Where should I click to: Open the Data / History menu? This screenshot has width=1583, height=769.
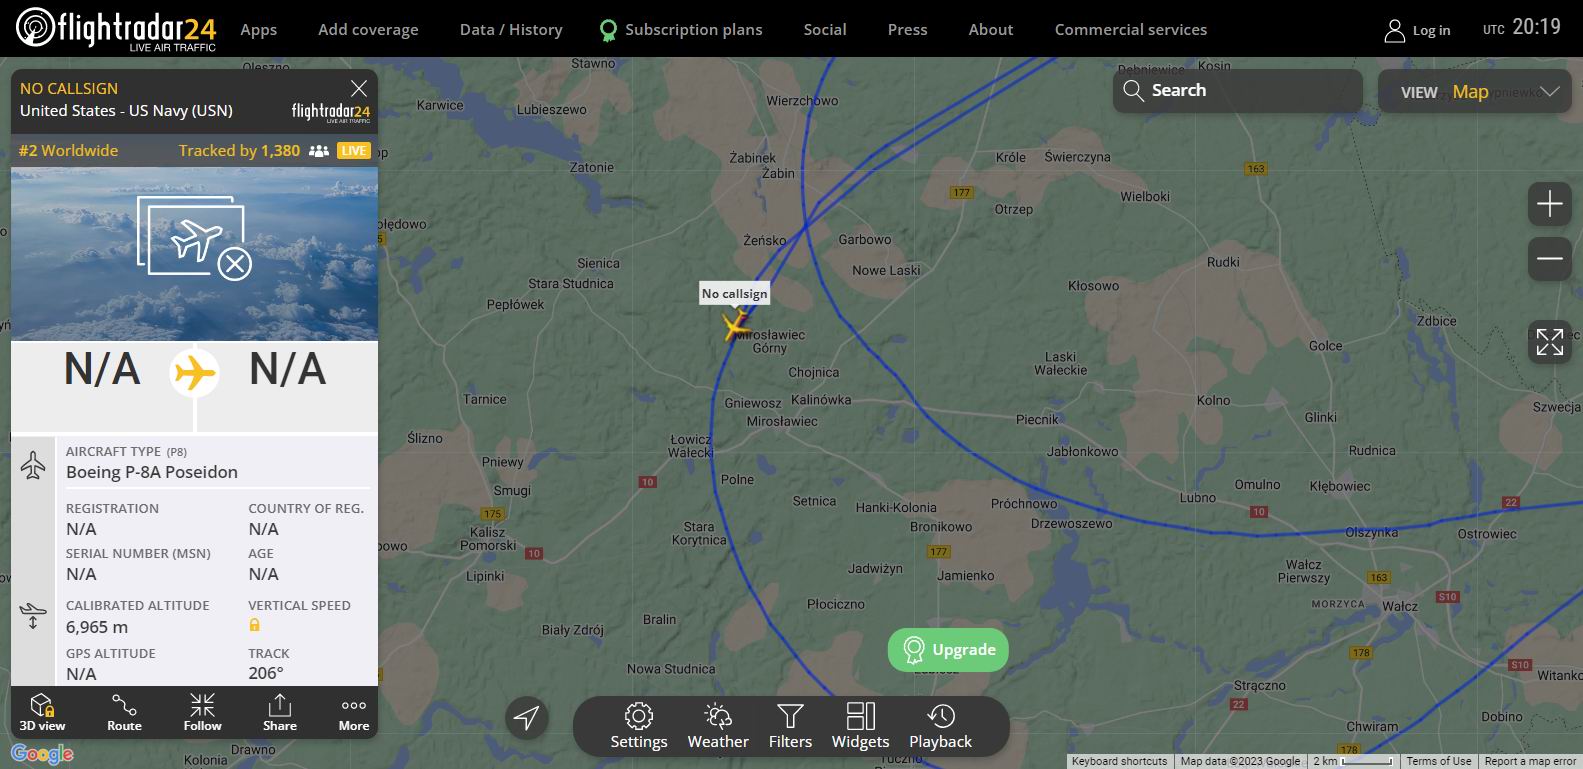(x=511, y=30)
